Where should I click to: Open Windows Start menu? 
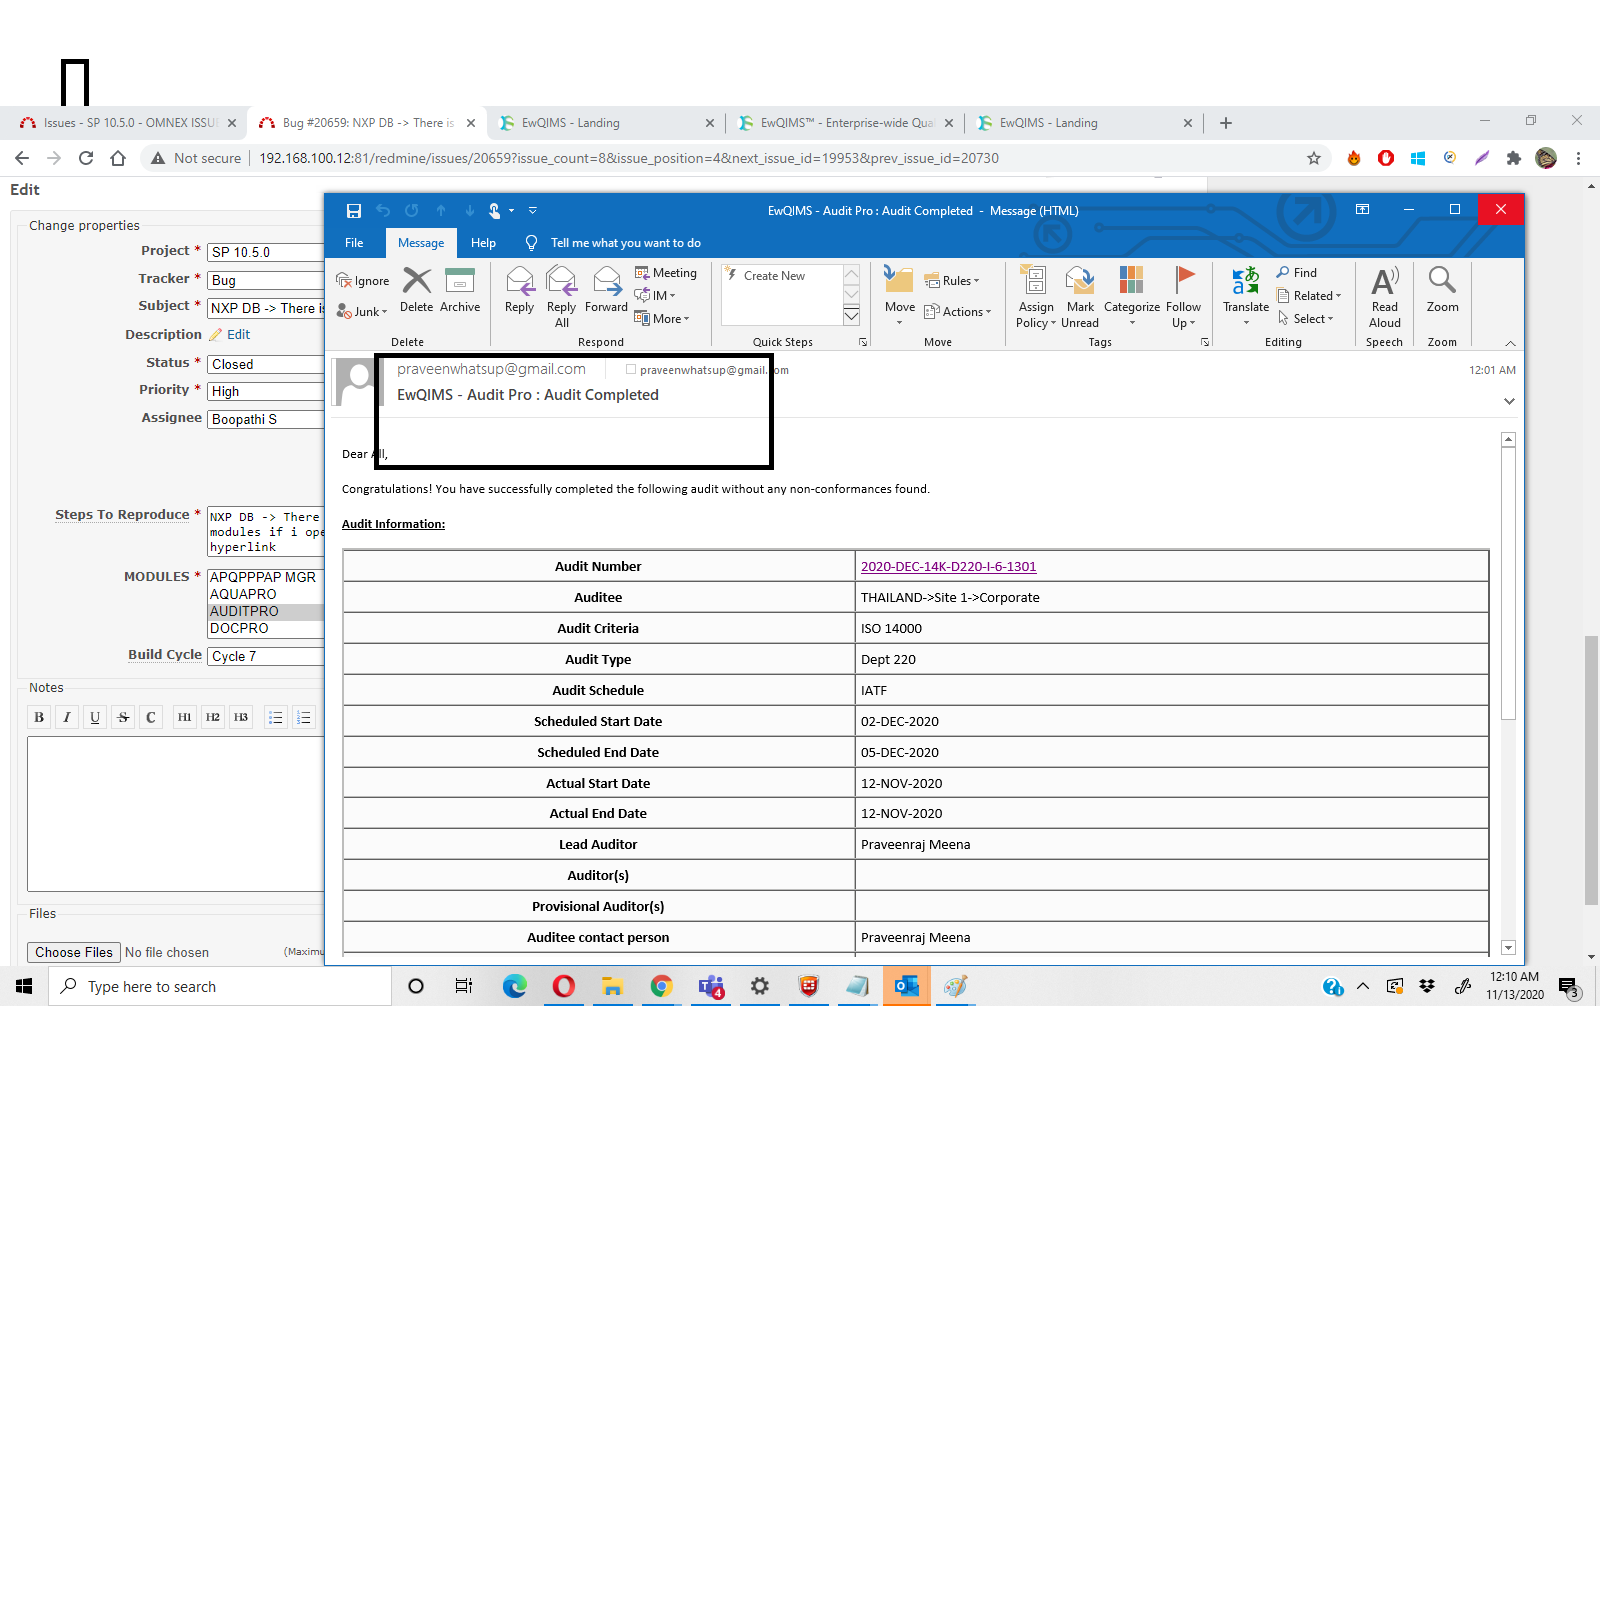pos(24,987)
